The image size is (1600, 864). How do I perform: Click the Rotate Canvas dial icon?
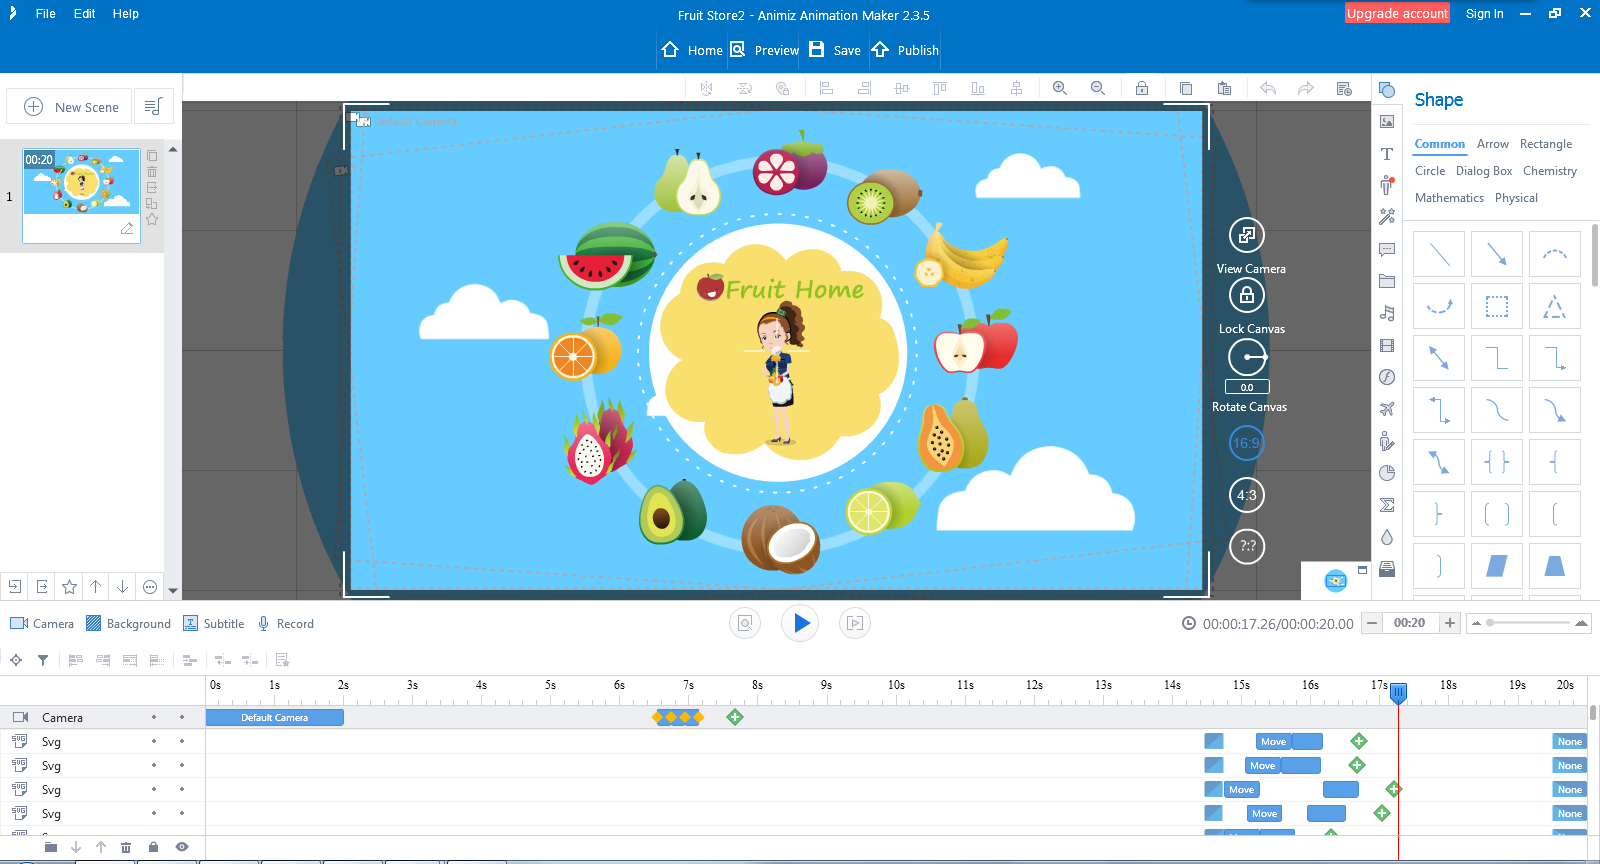[x=1247, y=357]
